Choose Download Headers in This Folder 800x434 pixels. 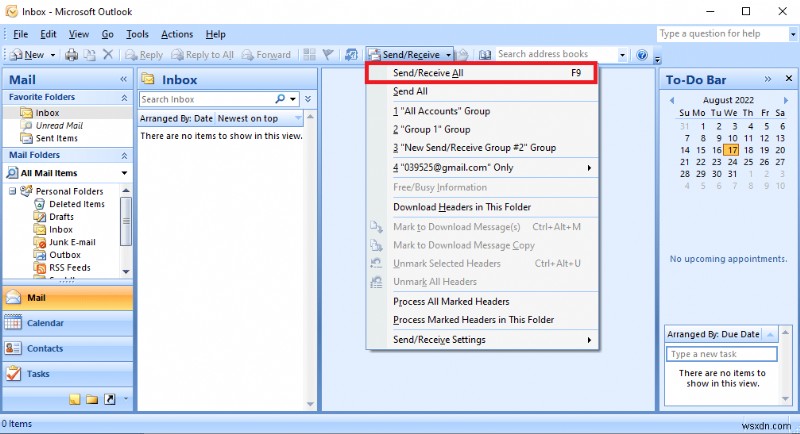[x=482, y=207]
